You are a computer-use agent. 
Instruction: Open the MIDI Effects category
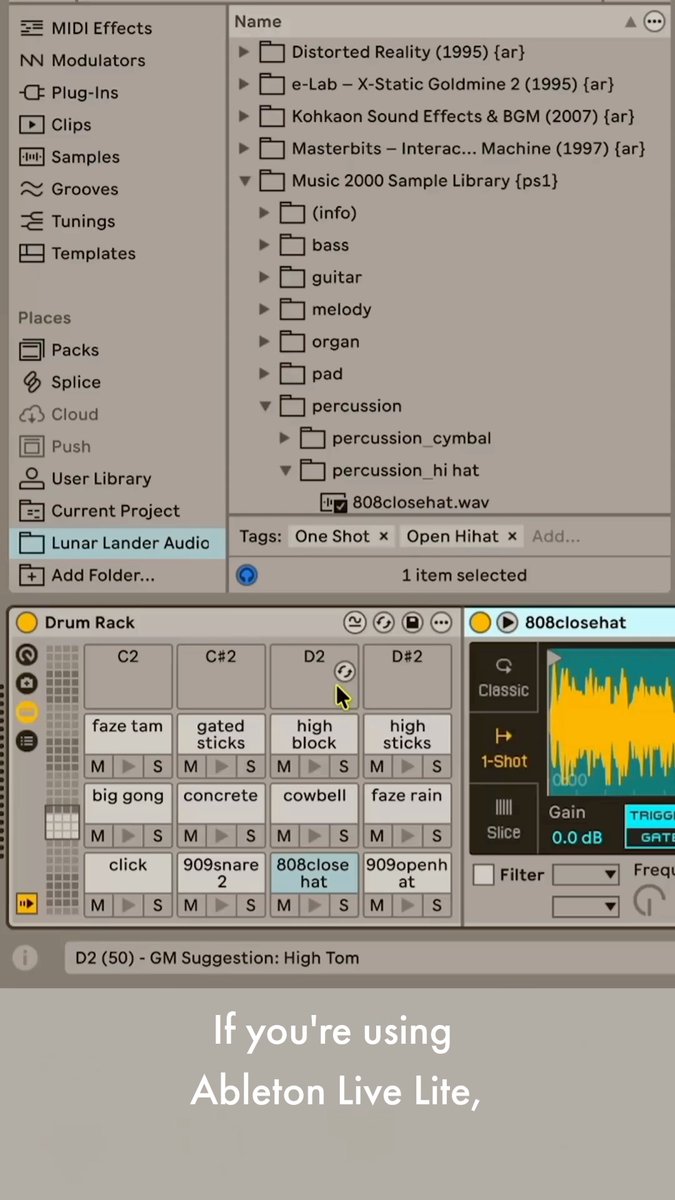86,28
